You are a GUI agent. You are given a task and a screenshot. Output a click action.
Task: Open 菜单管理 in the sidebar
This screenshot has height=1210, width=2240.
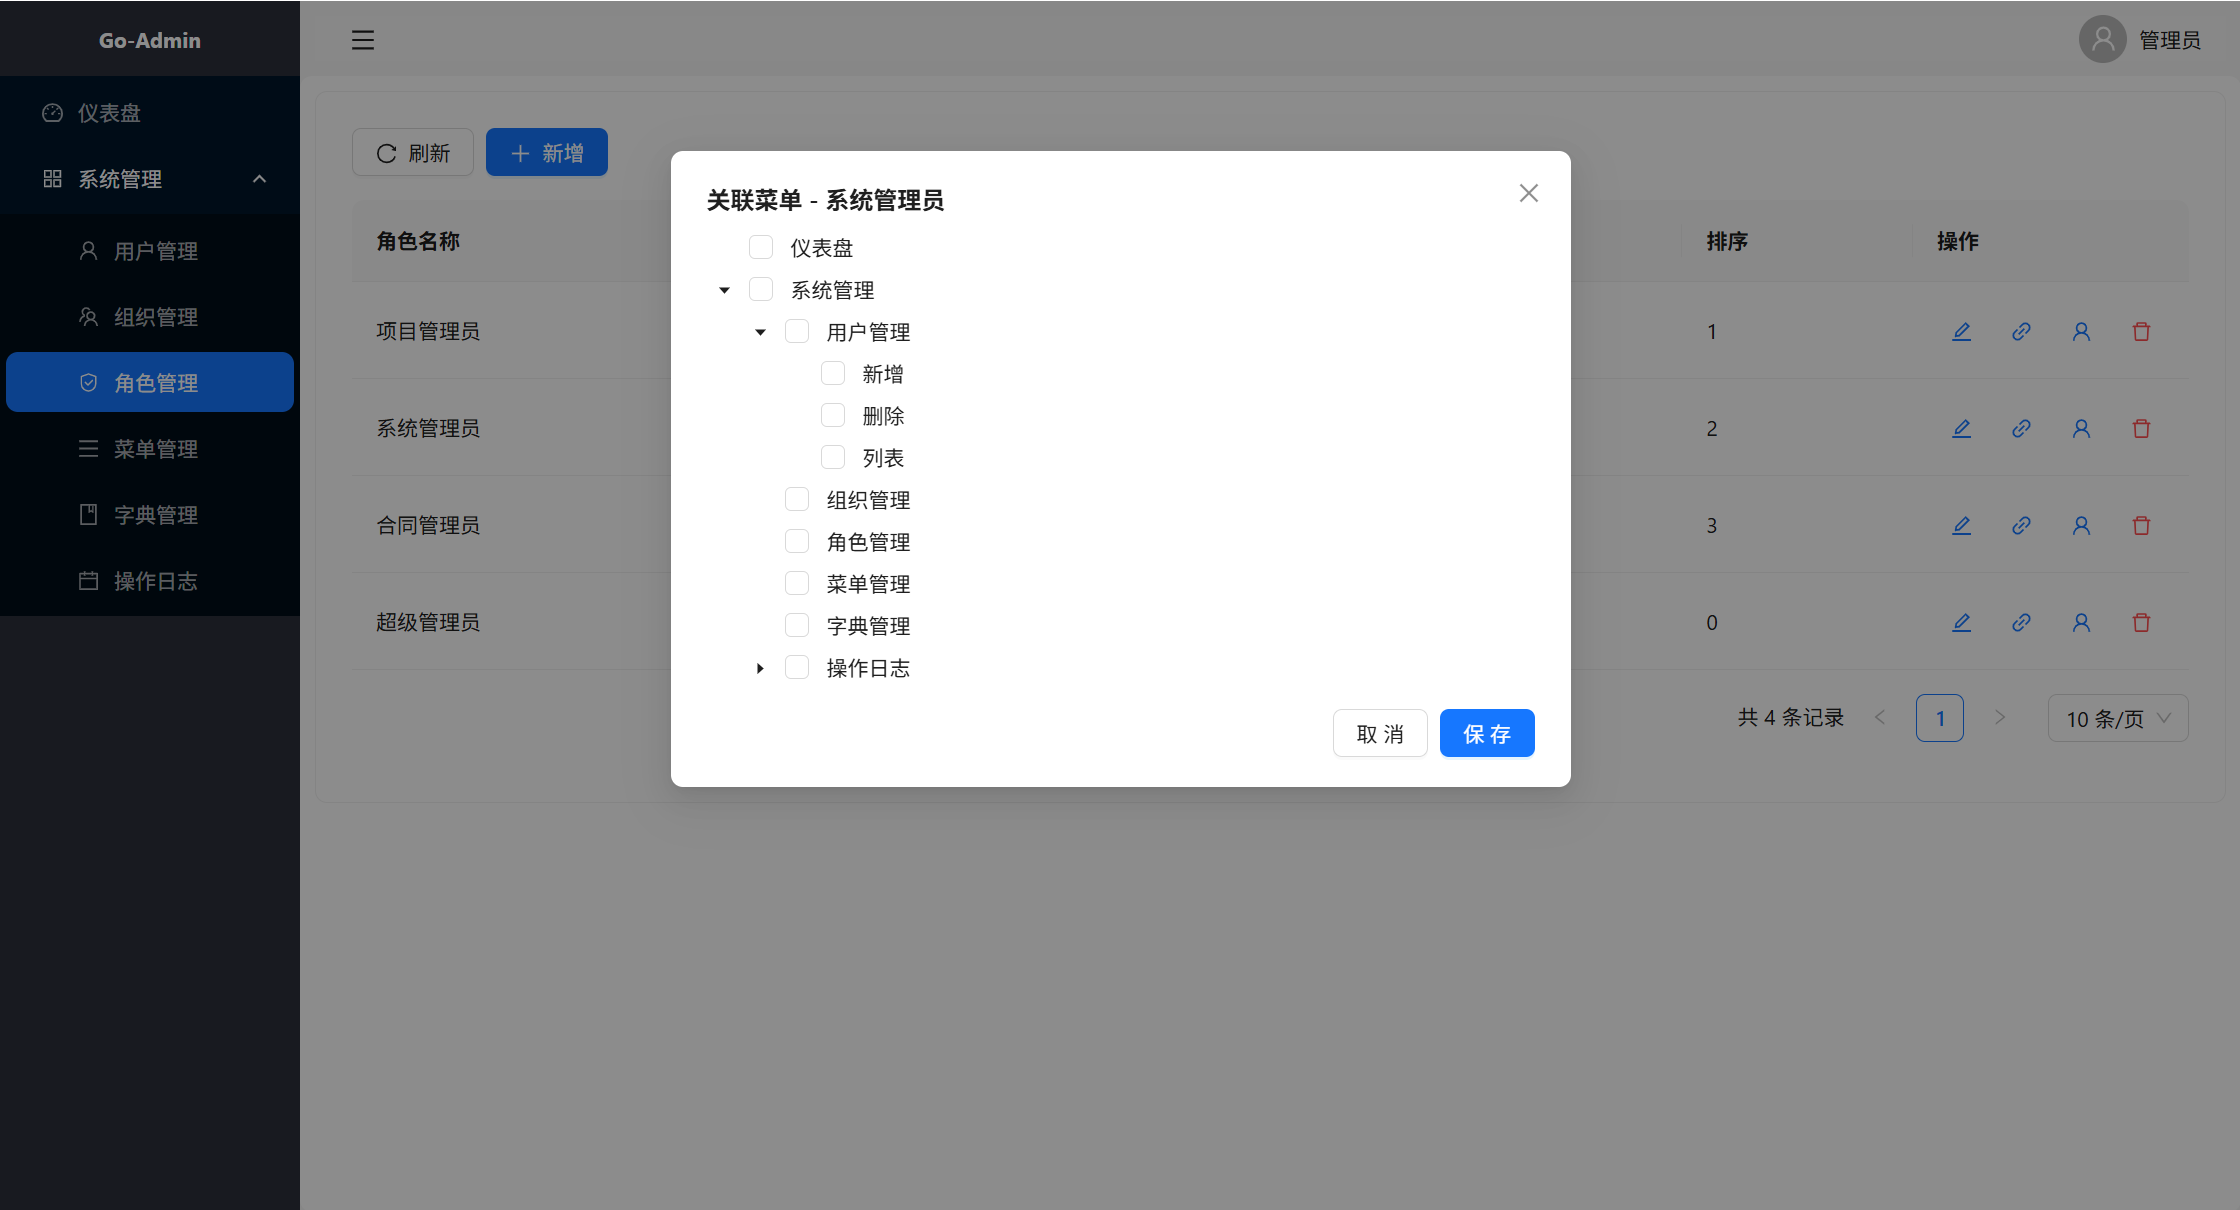pyautogui.click(x=155, y=449)
